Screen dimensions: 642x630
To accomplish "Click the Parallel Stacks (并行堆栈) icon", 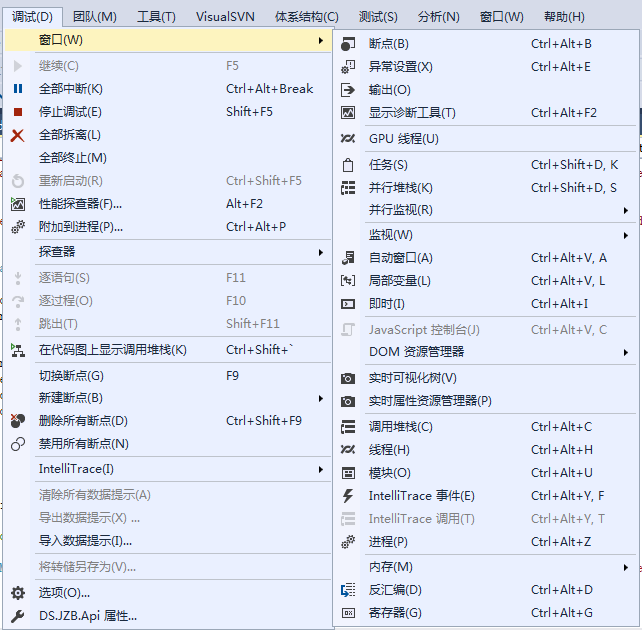I will click(x=348, y=188).
